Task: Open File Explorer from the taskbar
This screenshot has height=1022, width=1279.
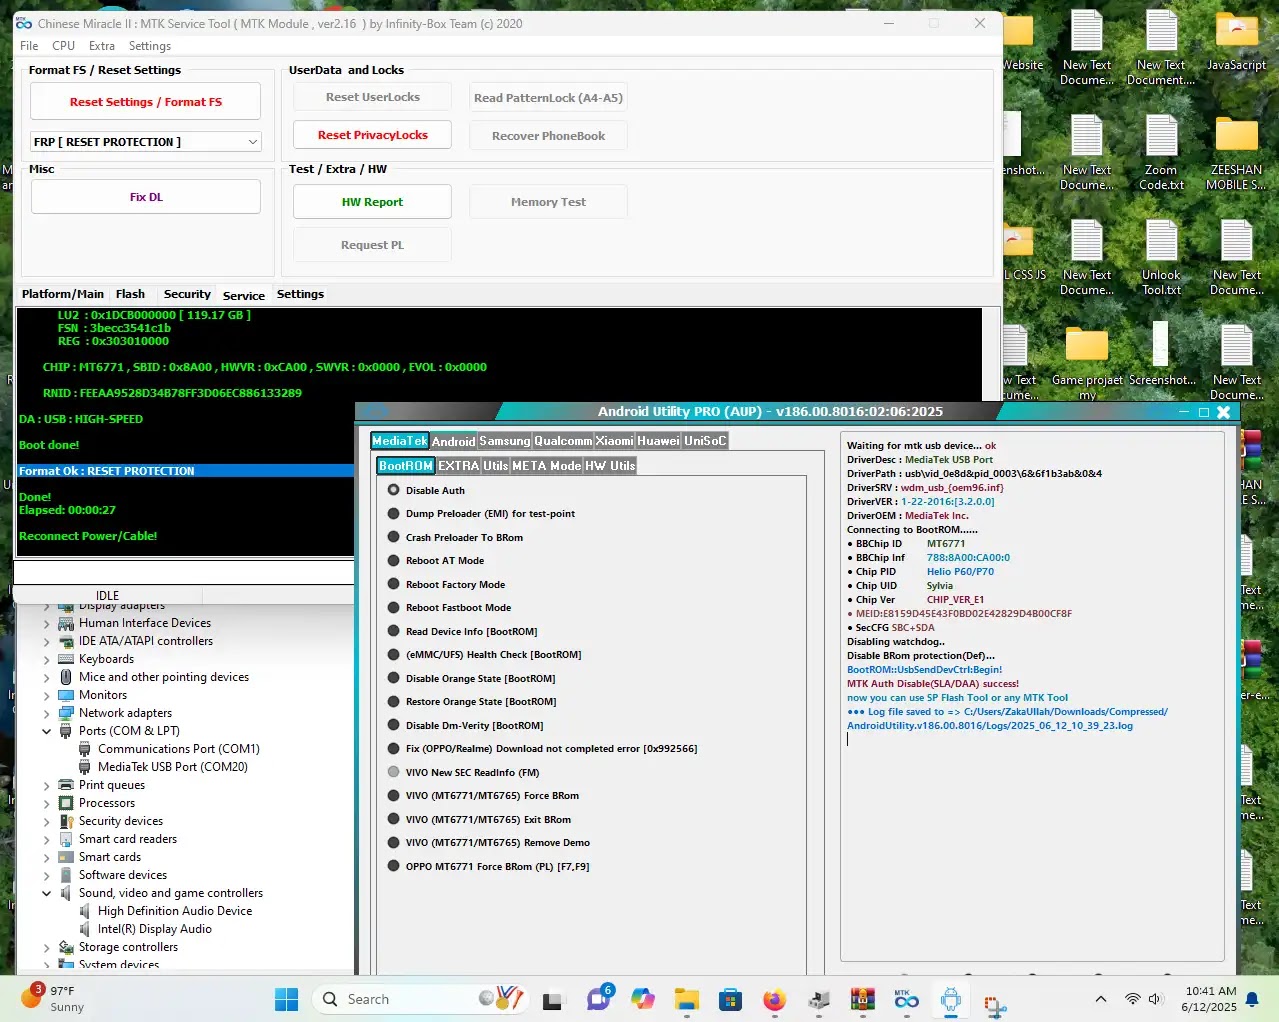Action: (x=686, y=999)
